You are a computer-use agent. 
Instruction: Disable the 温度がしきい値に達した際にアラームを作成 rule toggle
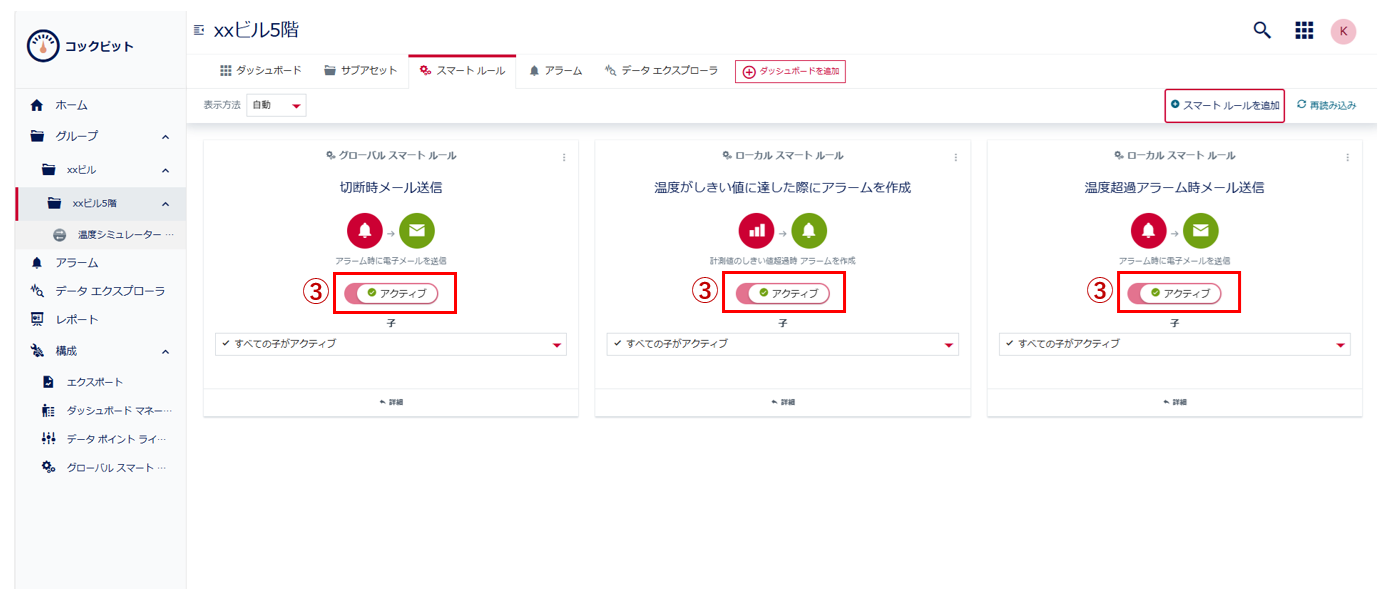tap(783, 293)
